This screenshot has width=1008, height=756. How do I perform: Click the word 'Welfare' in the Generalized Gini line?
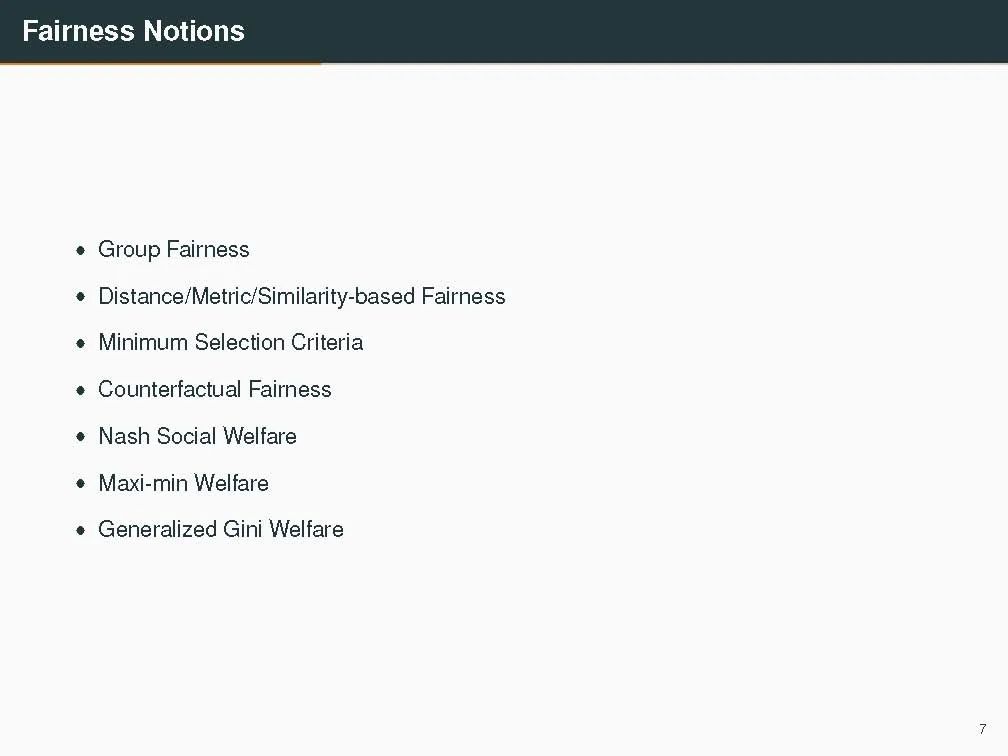pyautogui.click(x=306, y=529)
